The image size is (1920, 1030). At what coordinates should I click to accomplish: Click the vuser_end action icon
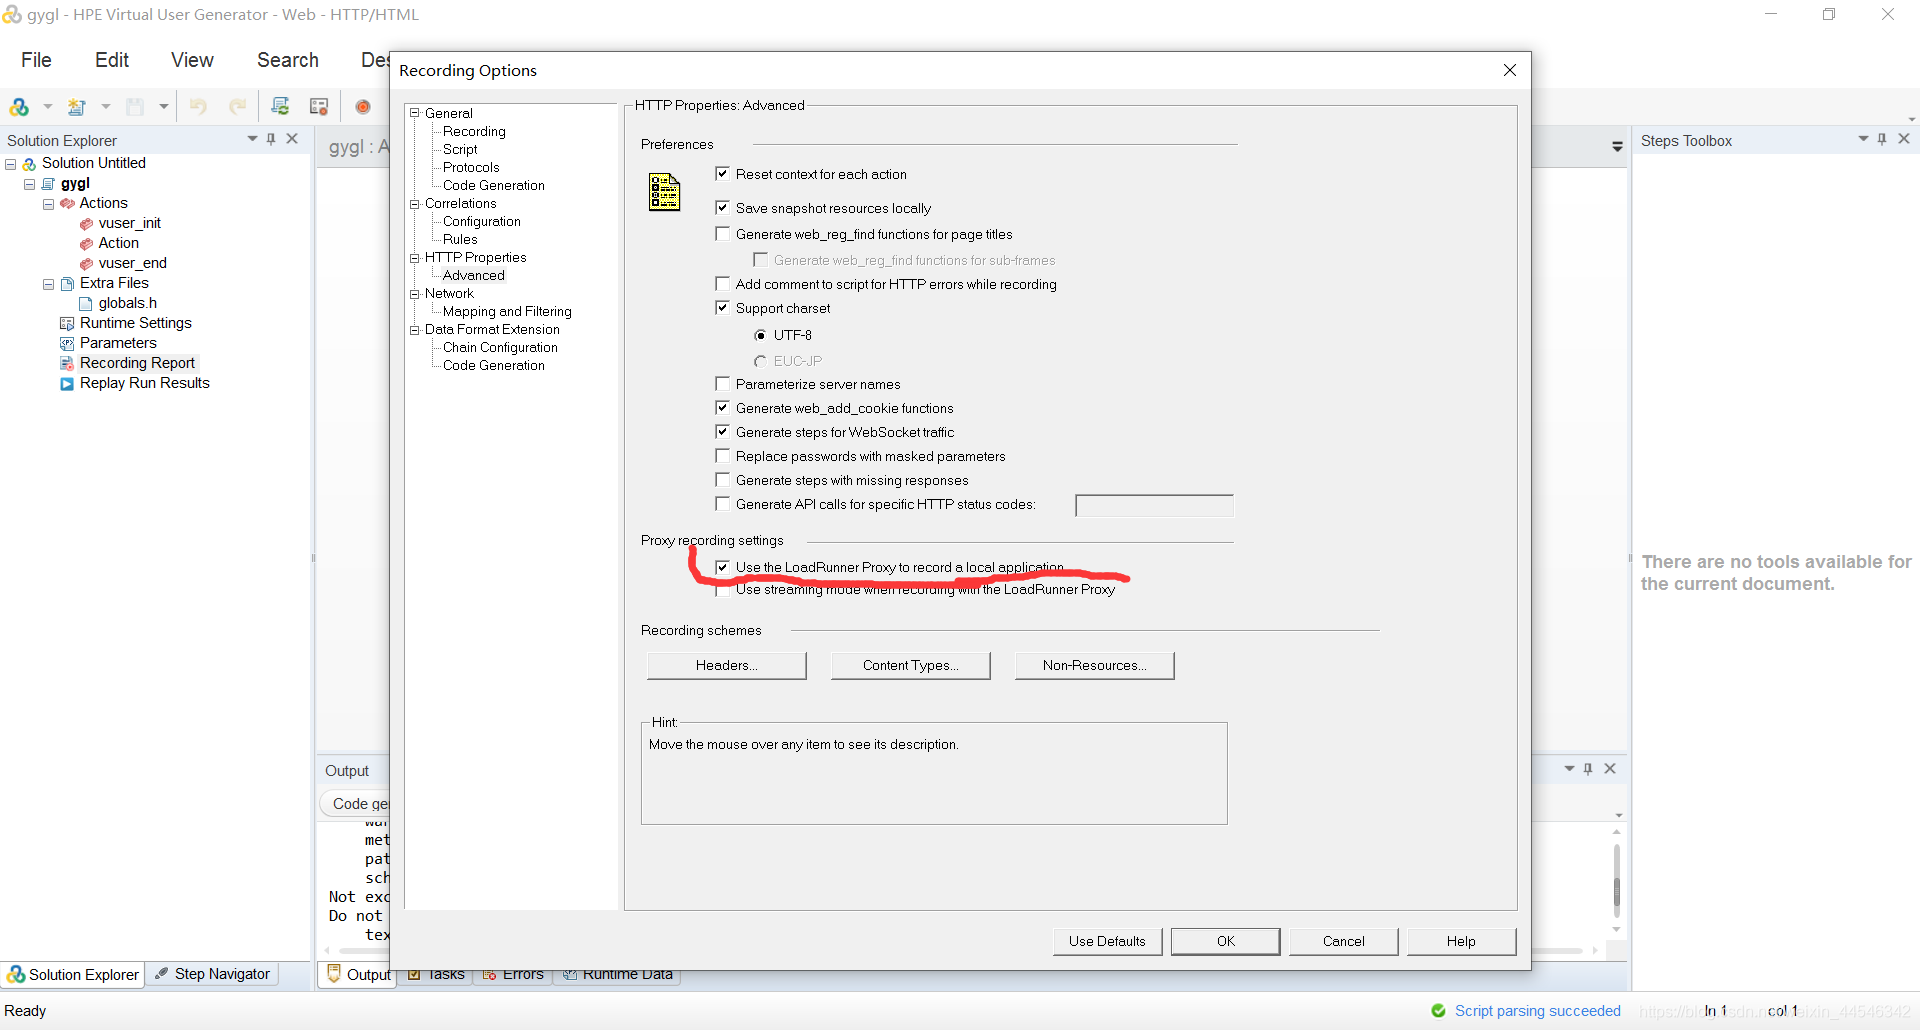pyautogui.click(x=86, y=264)
